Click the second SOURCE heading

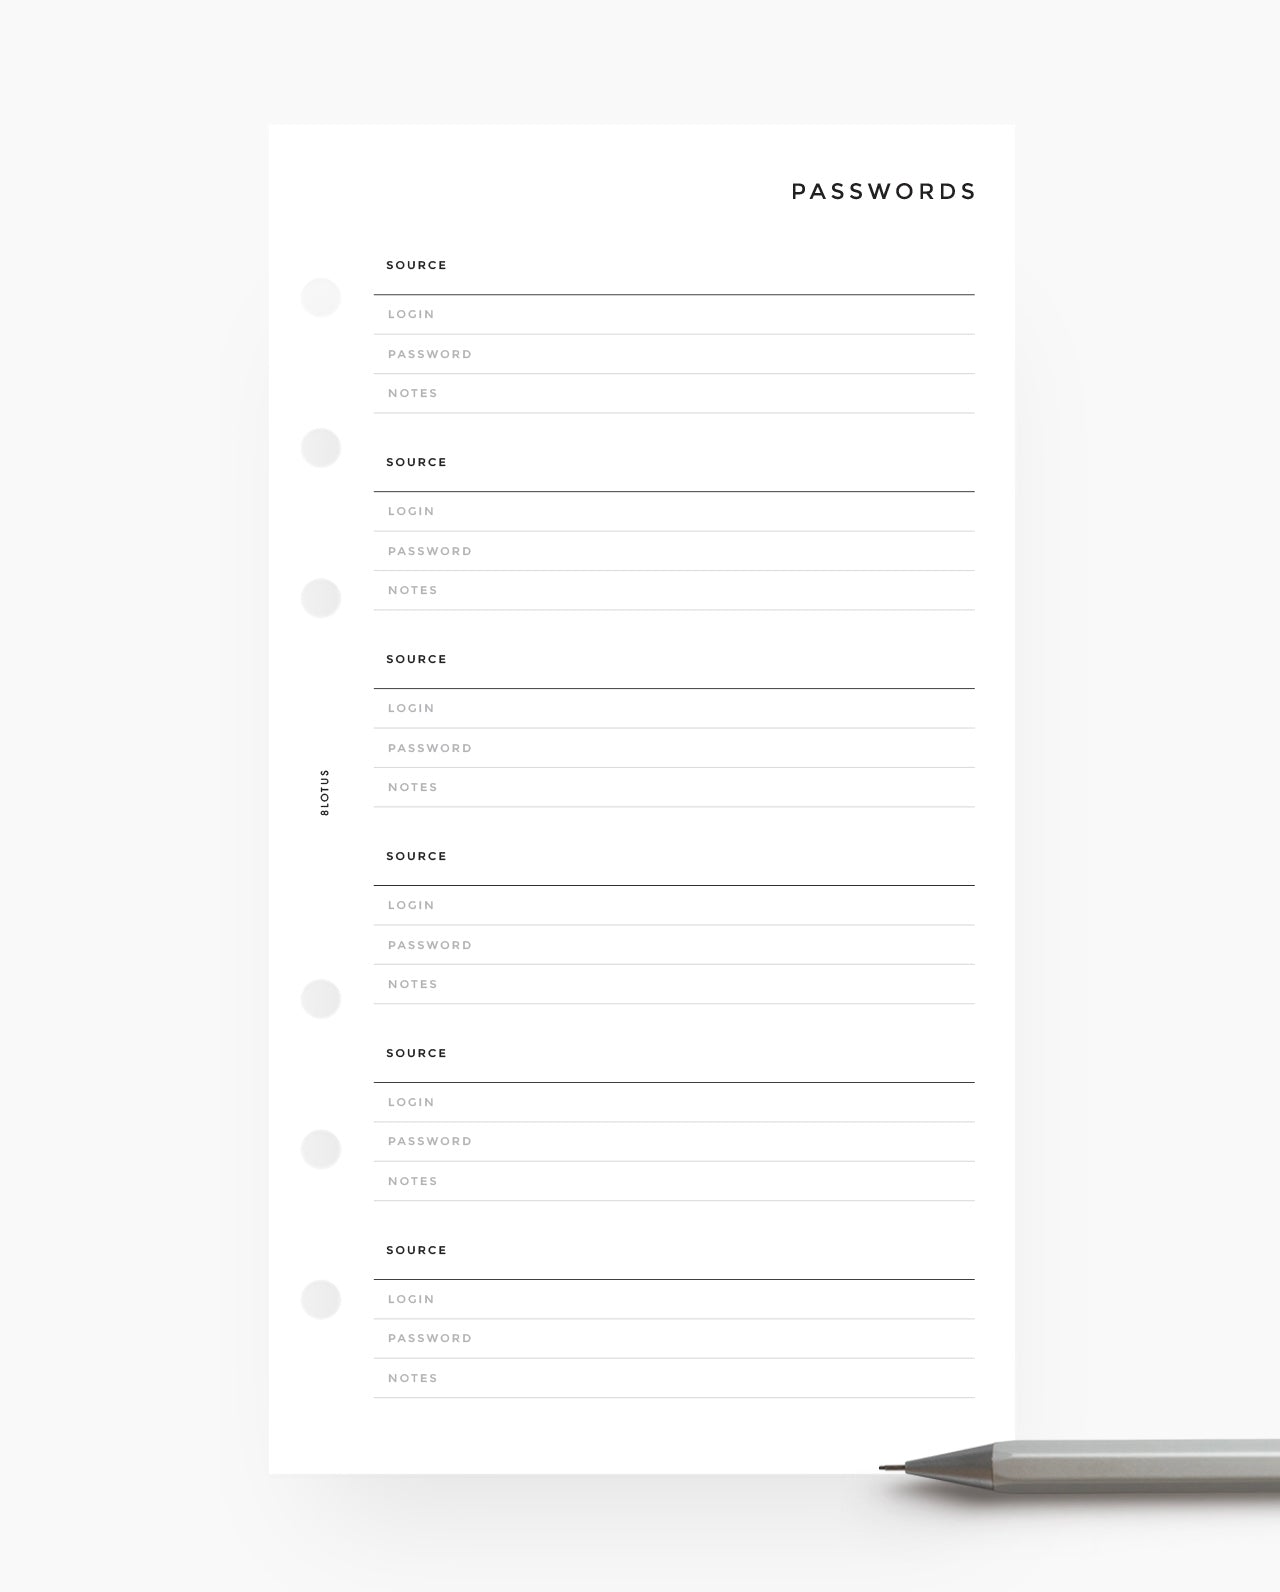point(416,462)
